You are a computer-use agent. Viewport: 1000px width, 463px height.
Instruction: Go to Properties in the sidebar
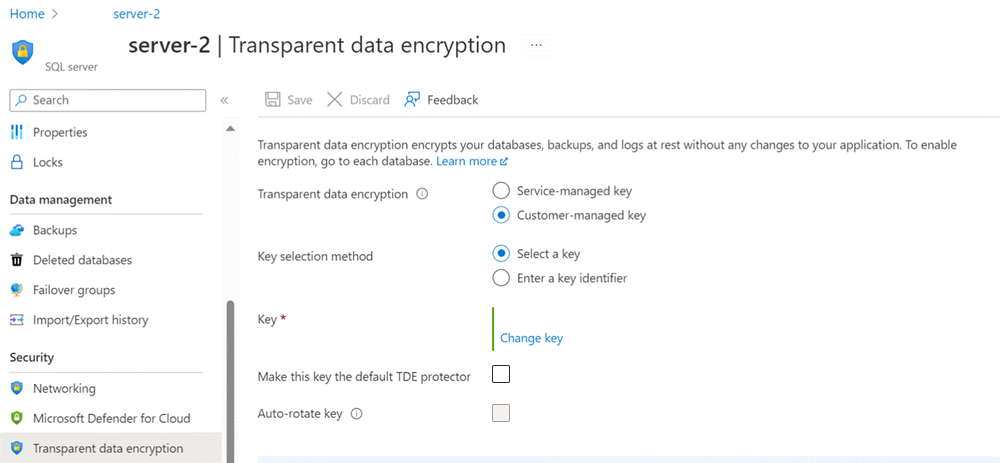[60, 132]
